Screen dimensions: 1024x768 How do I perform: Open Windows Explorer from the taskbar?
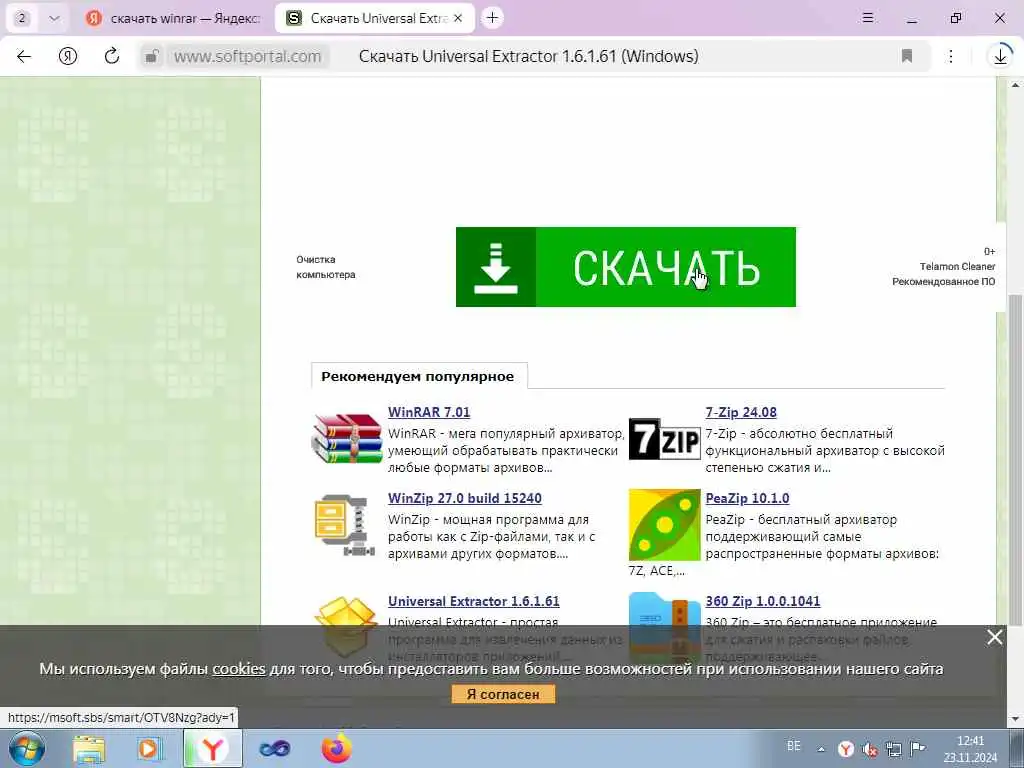(88, 748)
